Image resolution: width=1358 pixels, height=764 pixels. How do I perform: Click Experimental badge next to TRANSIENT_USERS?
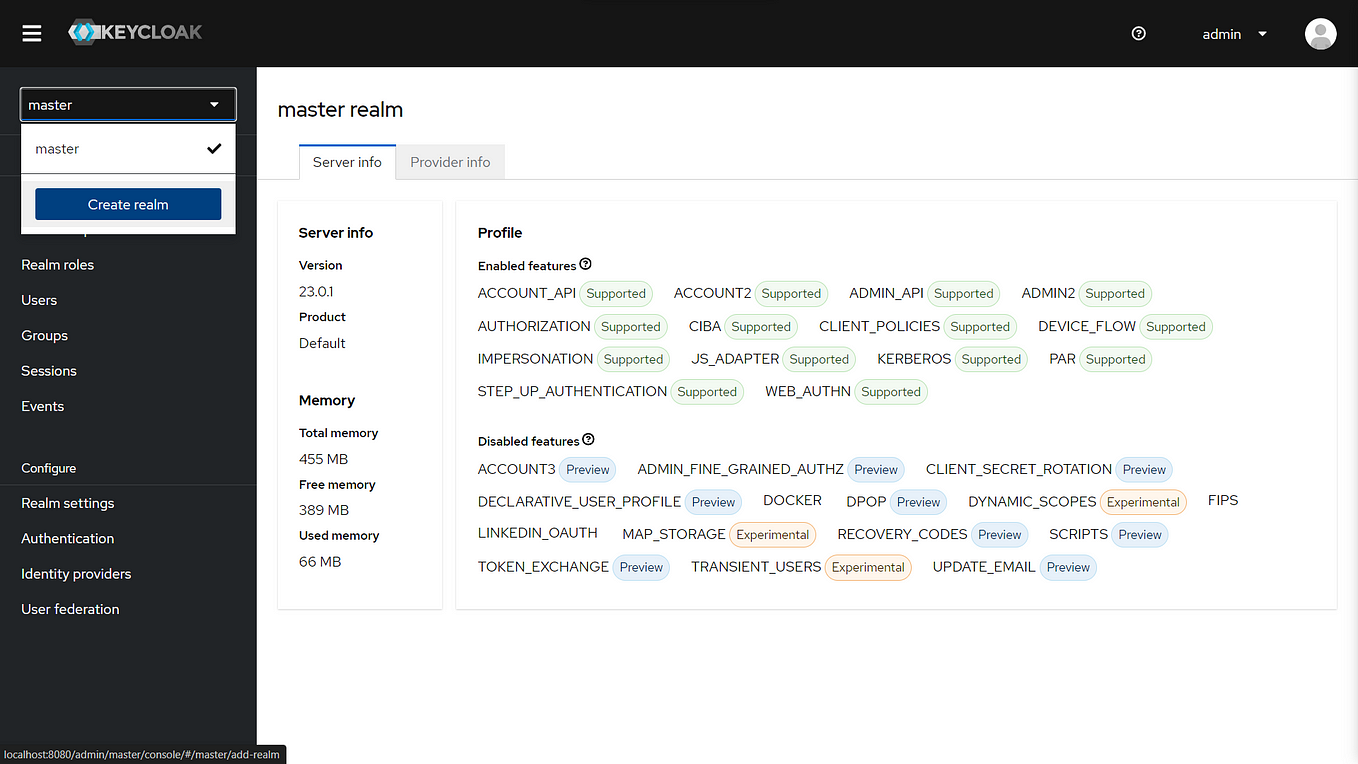tap(868, 567)
